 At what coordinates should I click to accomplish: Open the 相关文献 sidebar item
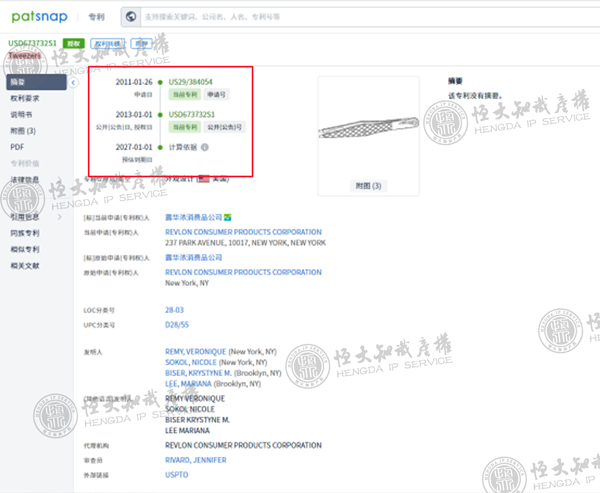pos(25,266)
